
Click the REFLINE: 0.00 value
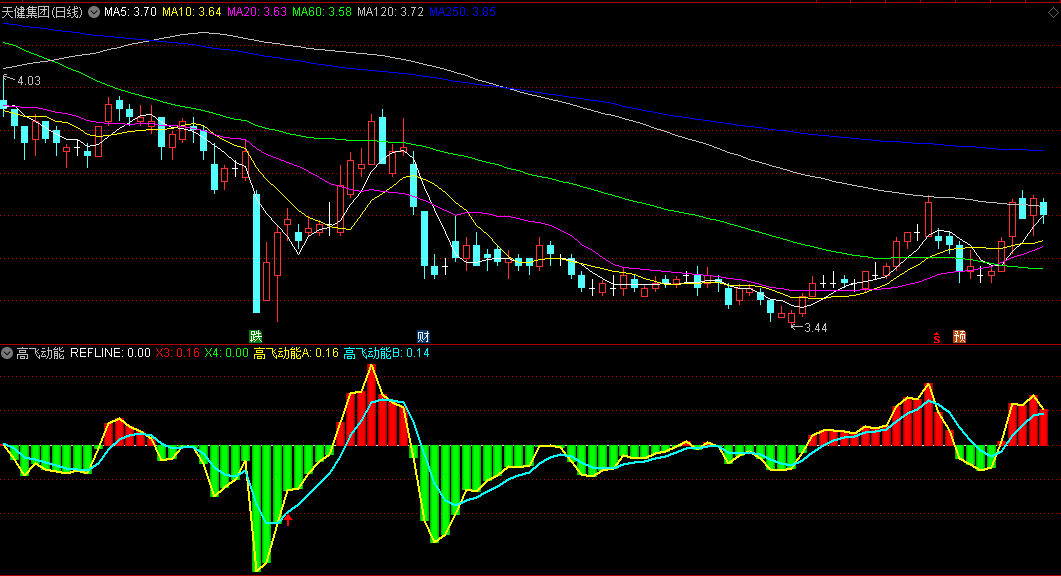click(x=110, y=353)
